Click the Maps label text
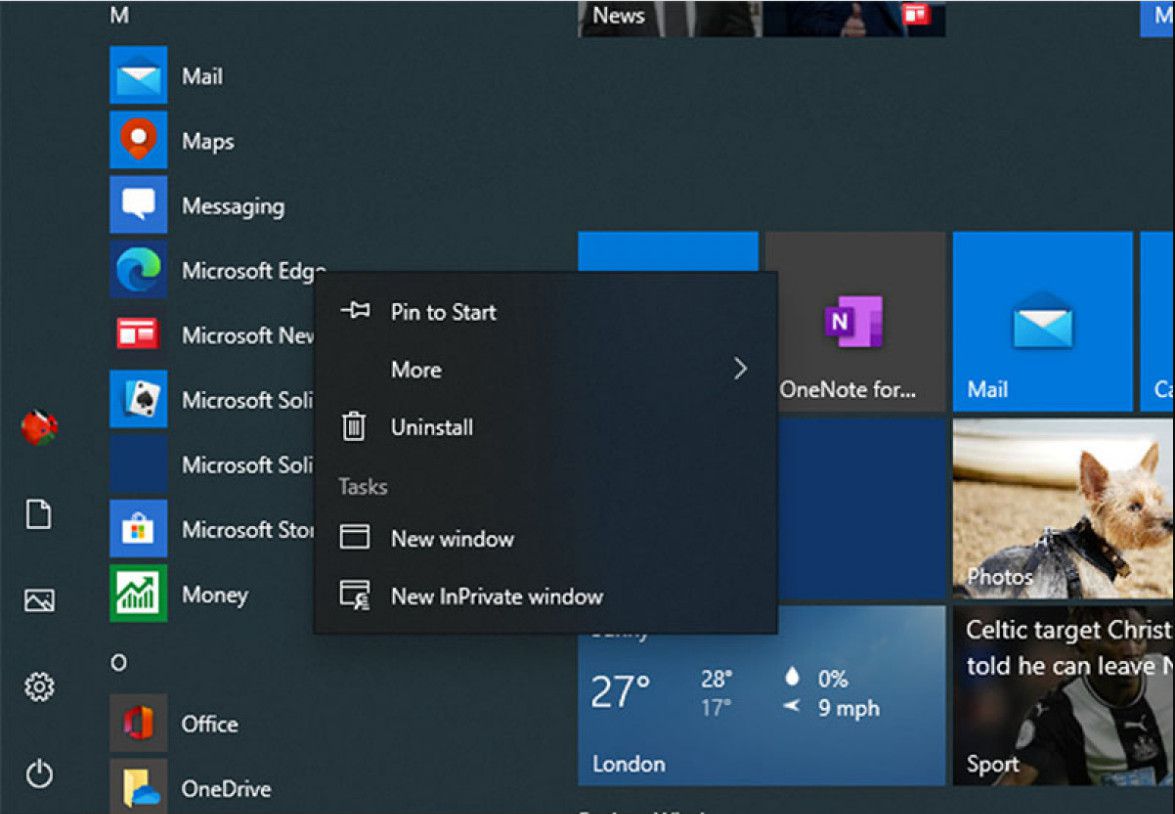This screenshot has width=1175, height=814. coord(208,142)
